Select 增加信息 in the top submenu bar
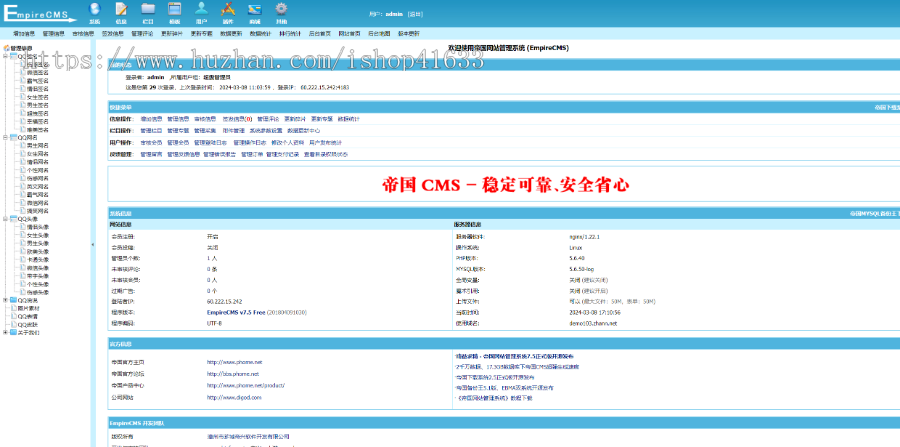 24,34
